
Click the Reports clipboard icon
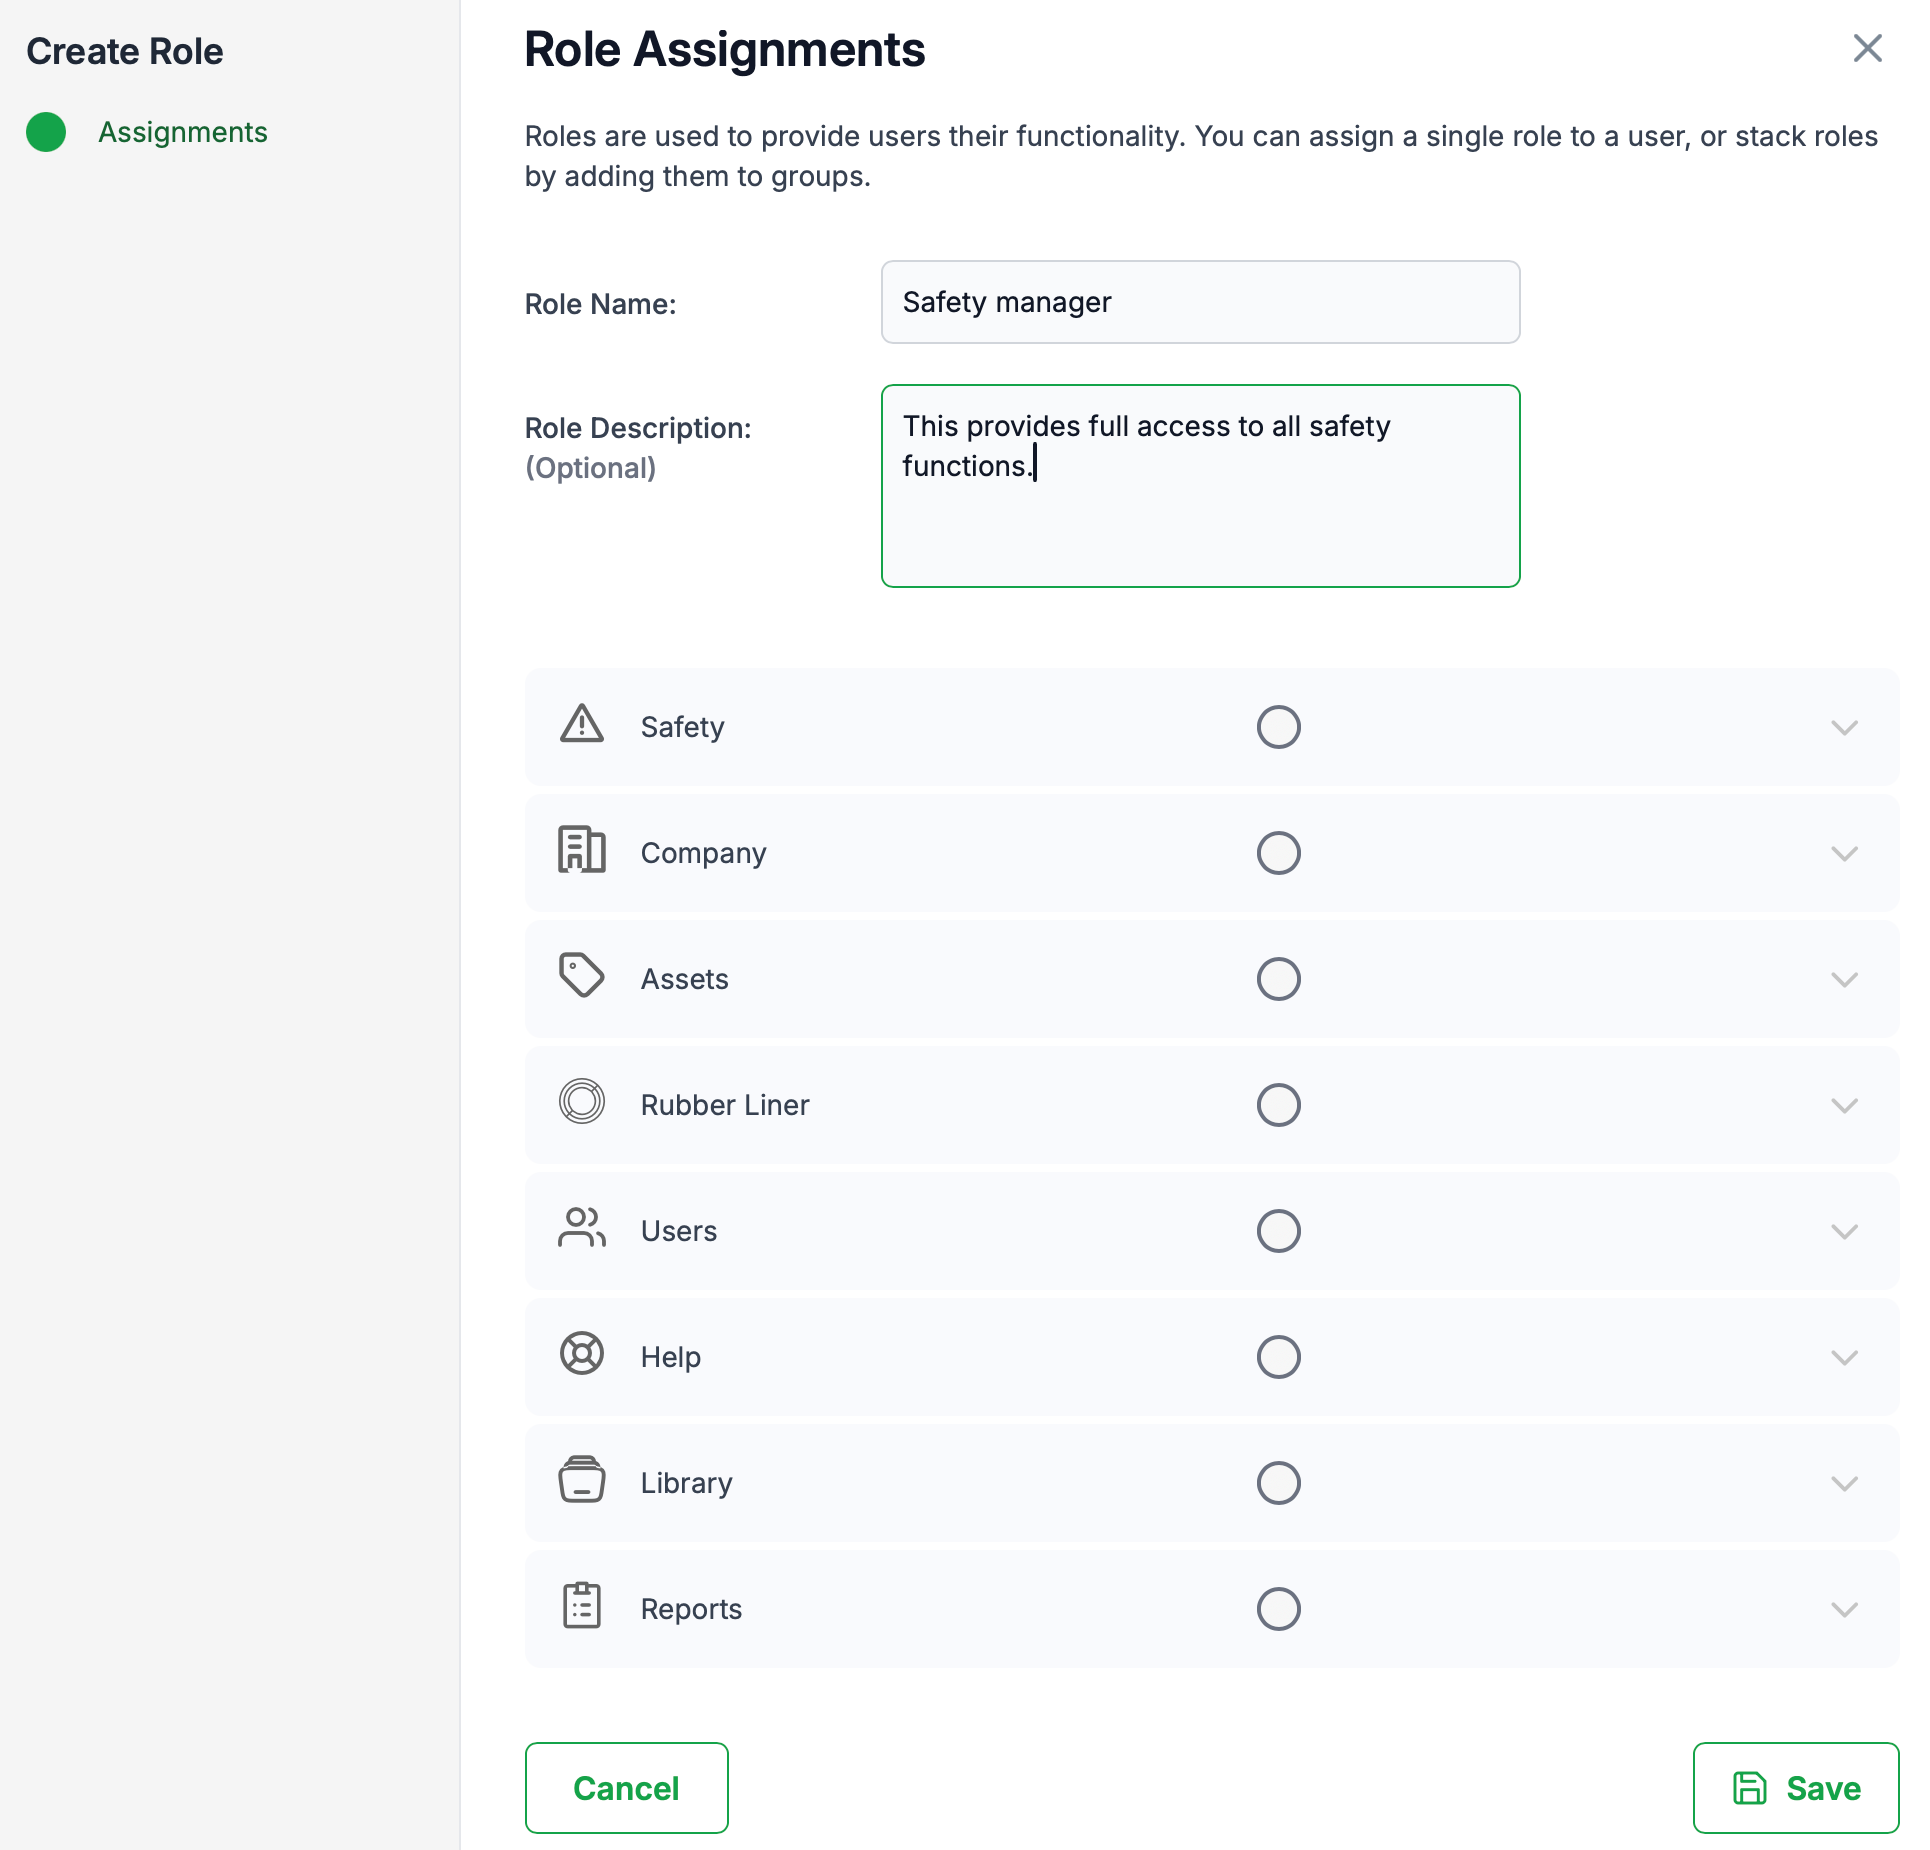pos(581,1606)
